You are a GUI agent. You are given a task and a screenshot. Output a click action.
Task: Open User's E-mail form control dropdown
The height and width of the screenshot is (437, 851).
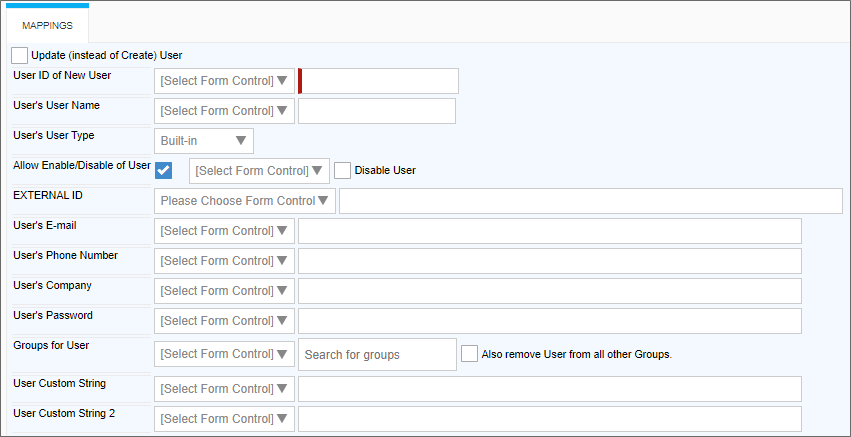click(x=225, y=231)
